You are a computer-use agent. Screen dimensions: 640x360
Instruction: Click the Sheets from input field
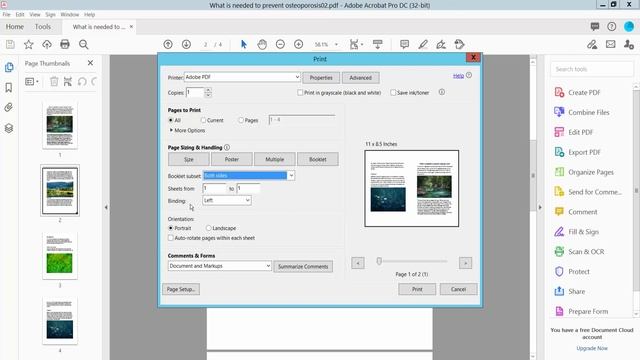(x=214, y=188)
